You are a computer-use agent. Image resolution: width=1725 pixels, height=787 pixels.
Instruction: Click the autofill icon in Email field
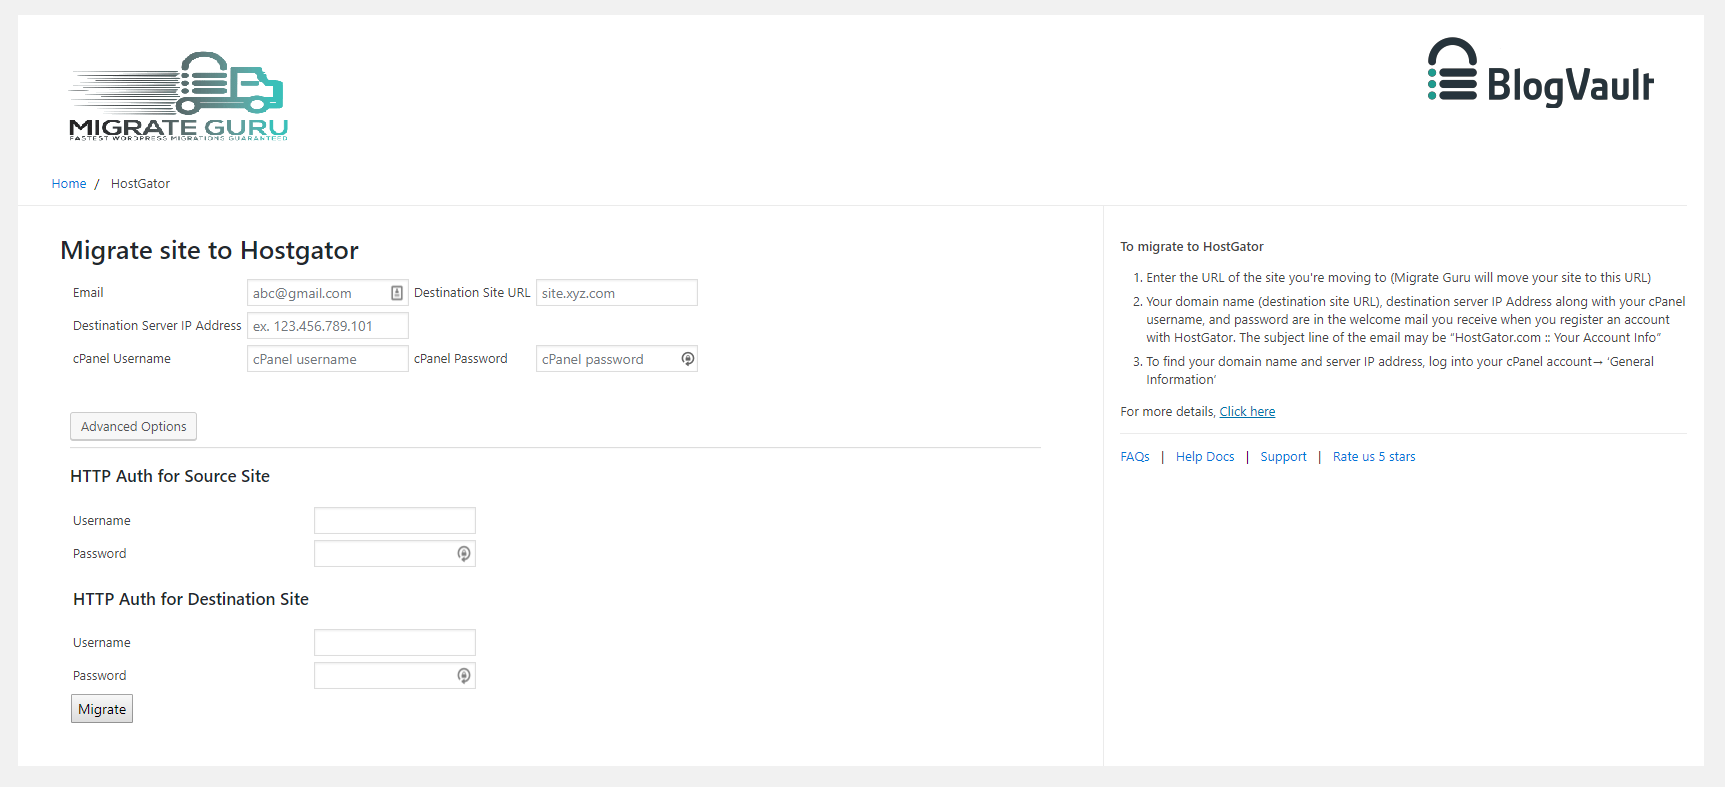click(397, 293)
